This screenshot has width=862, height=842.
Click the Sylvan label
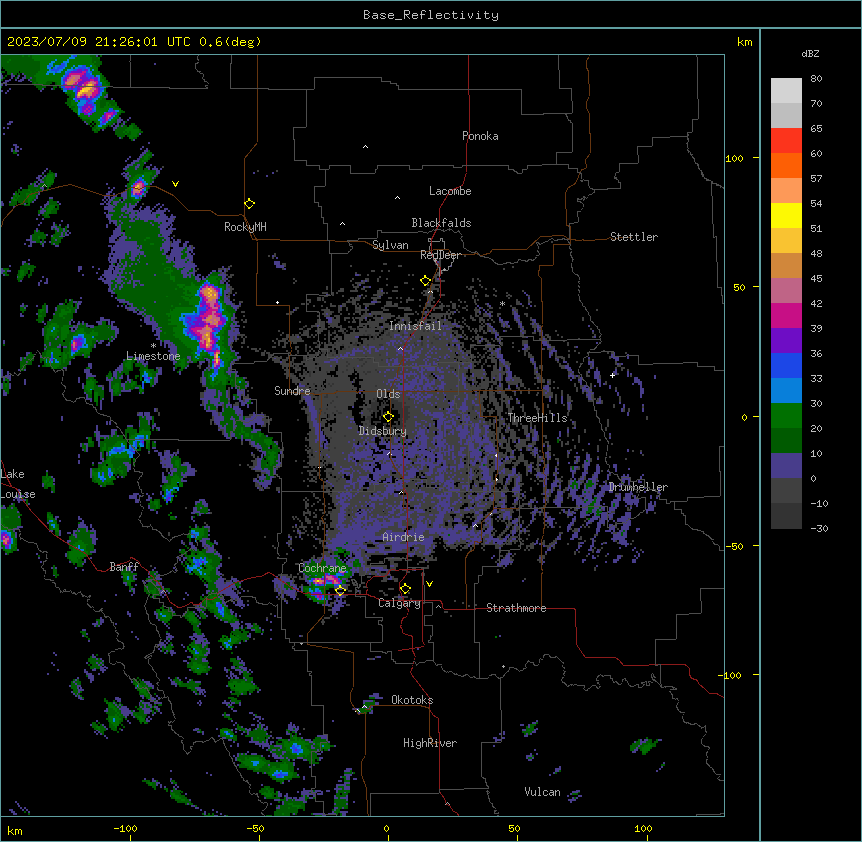[x=390, y=245]
